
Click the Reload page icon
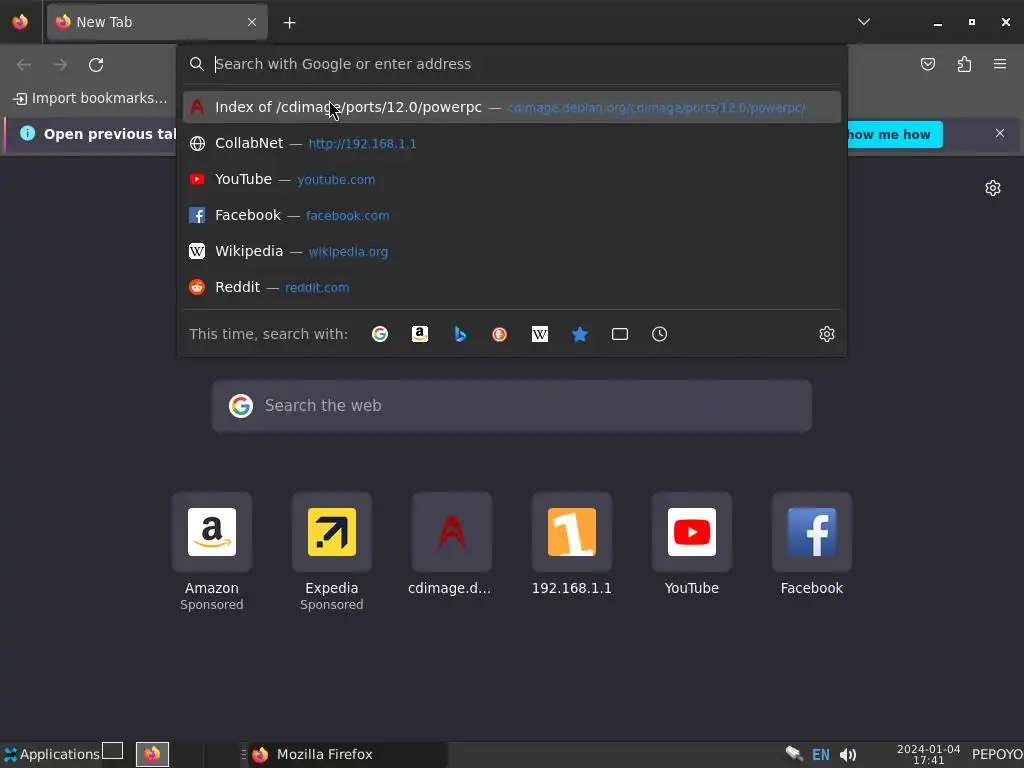[x=96, y=65]
